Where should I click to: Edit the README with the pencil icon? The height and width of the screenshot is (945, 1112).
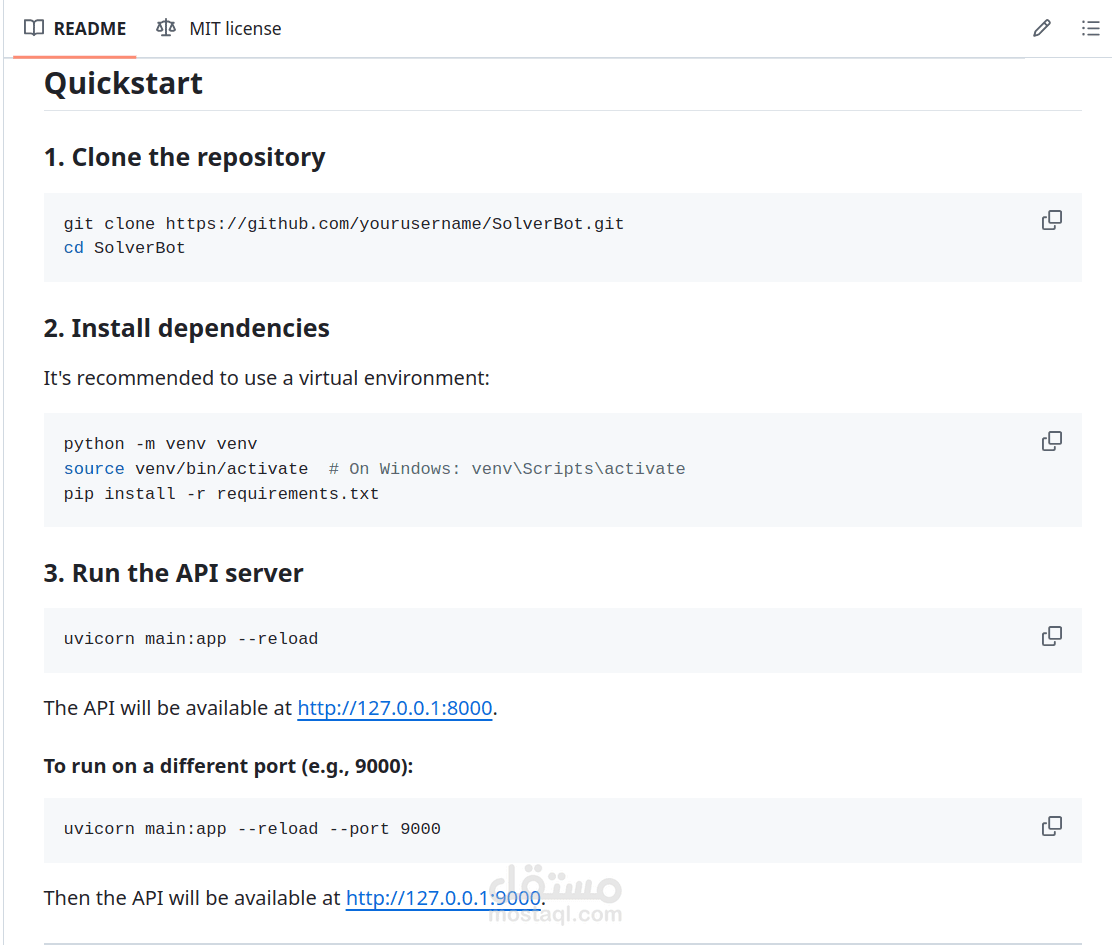pos(1042,28)
